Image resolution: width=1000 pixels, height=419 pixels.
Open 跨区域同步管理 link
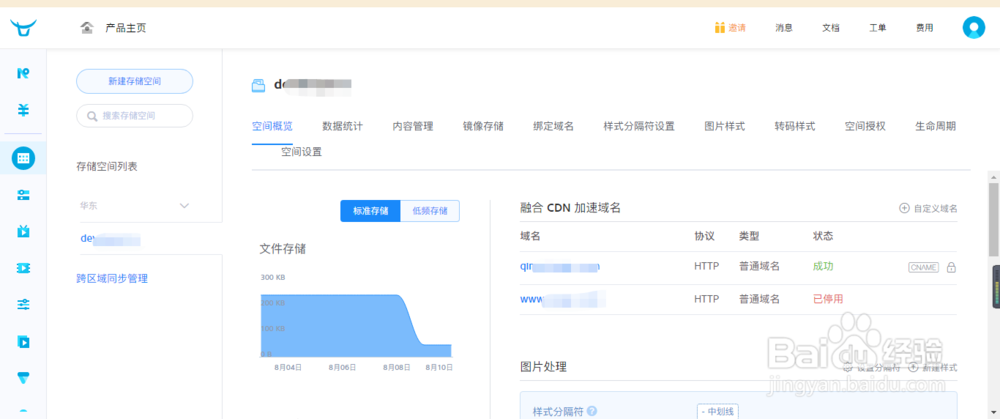[112, 279]
